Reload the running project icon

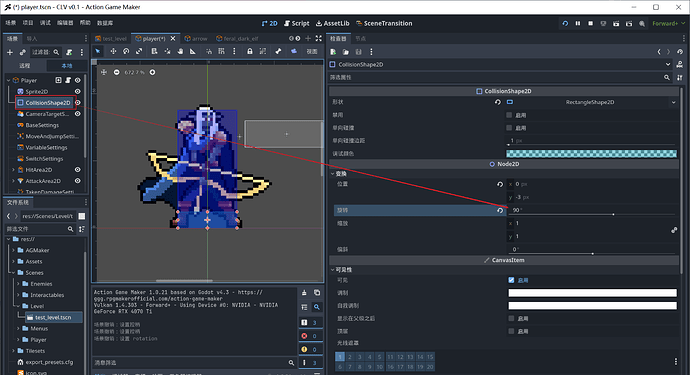tap(565, 23)
